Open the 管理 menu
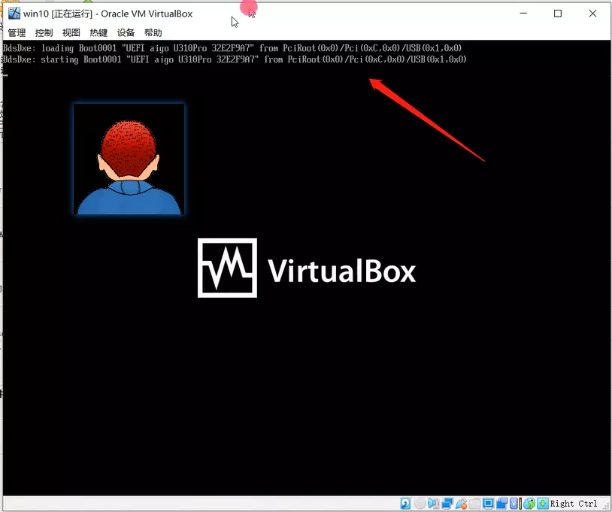The image size is (612, 512). [16, 33]
